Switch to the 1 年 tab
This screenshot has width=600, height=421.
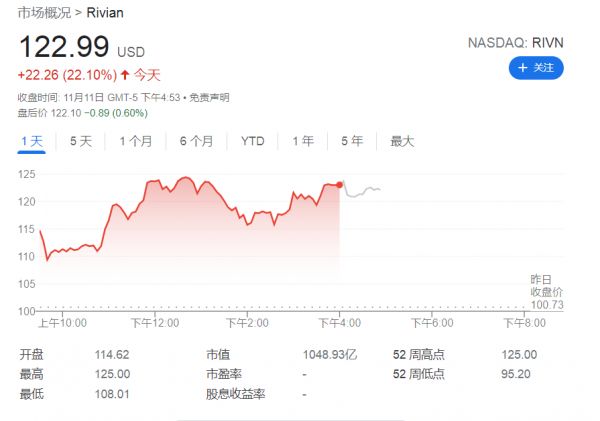click(303, 141)
